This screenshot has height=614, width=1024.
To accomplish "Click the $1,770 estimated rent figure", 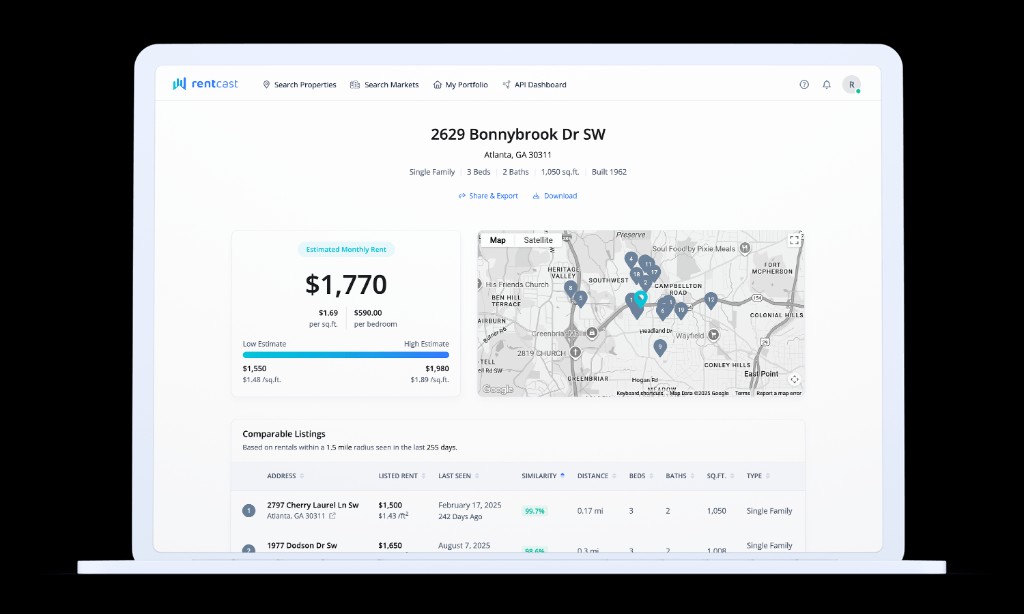I will click(346, 284).
